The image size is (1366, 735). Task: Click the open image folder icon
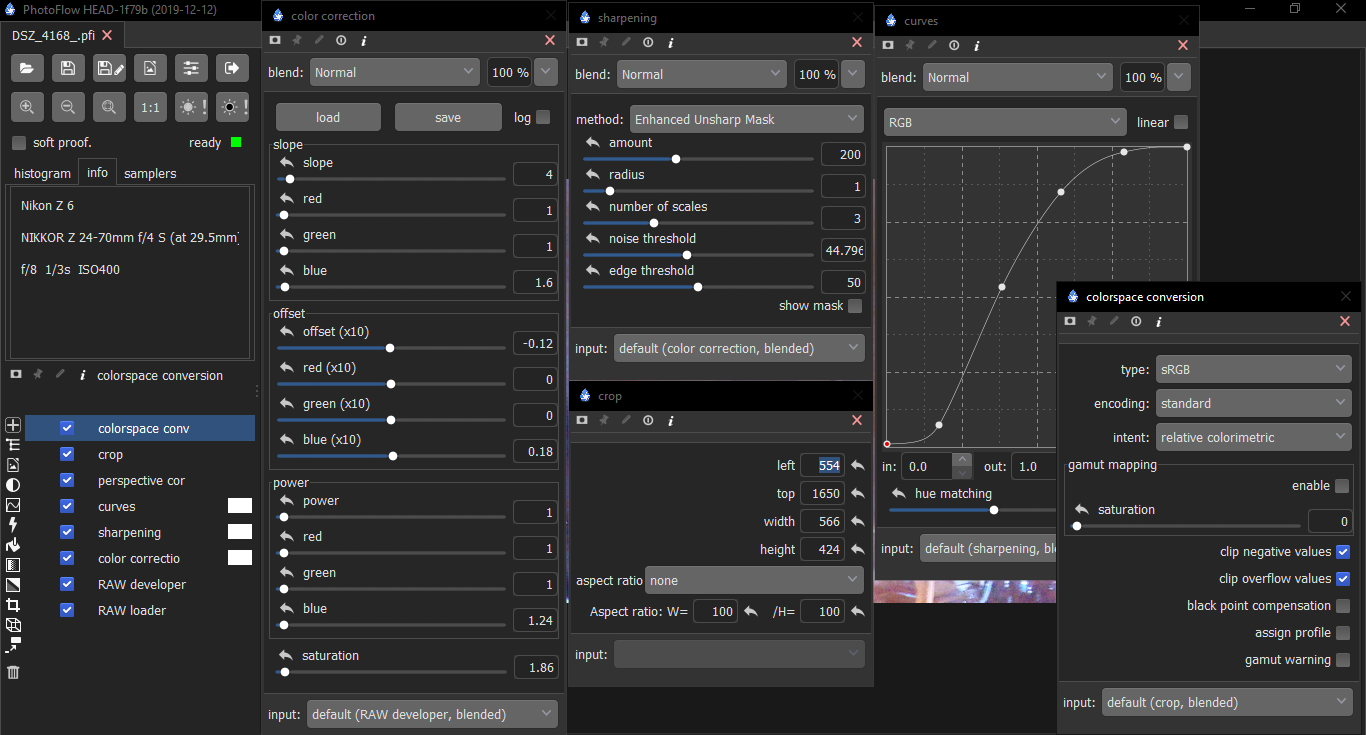(26, 68)
